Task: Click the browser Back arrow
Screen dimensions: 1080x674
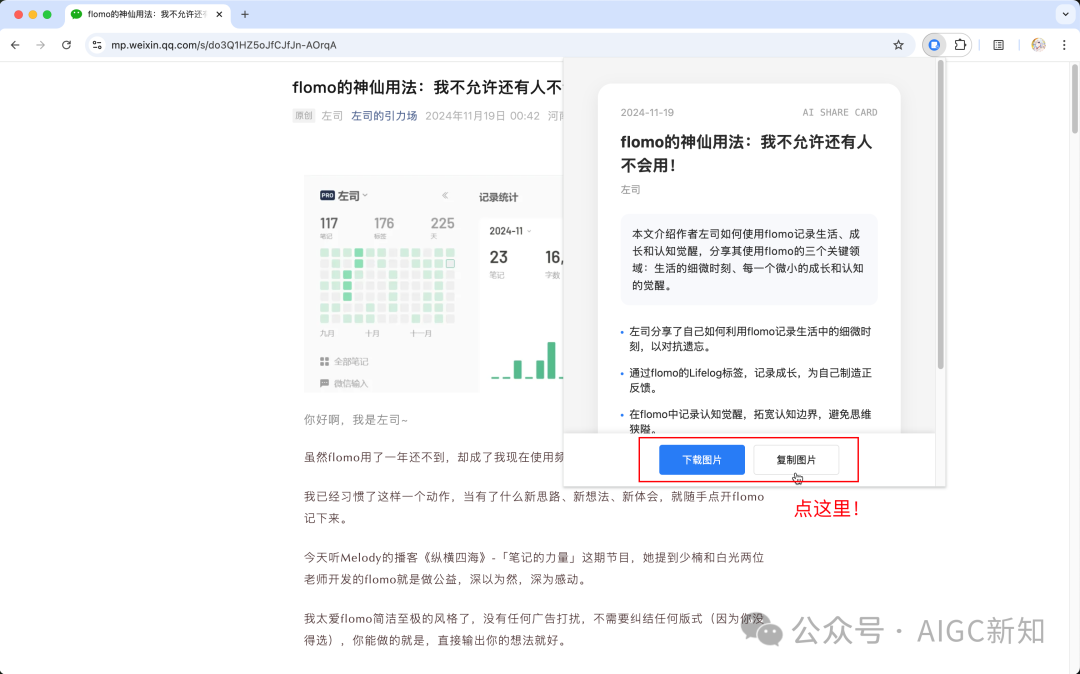Action: point(15,45)
